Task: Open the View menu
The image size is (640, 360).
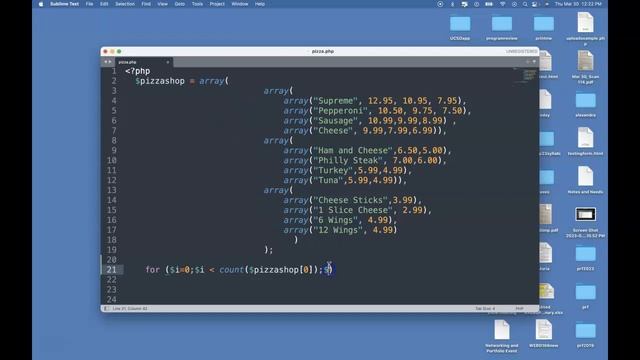Action: tap(162, 4)
